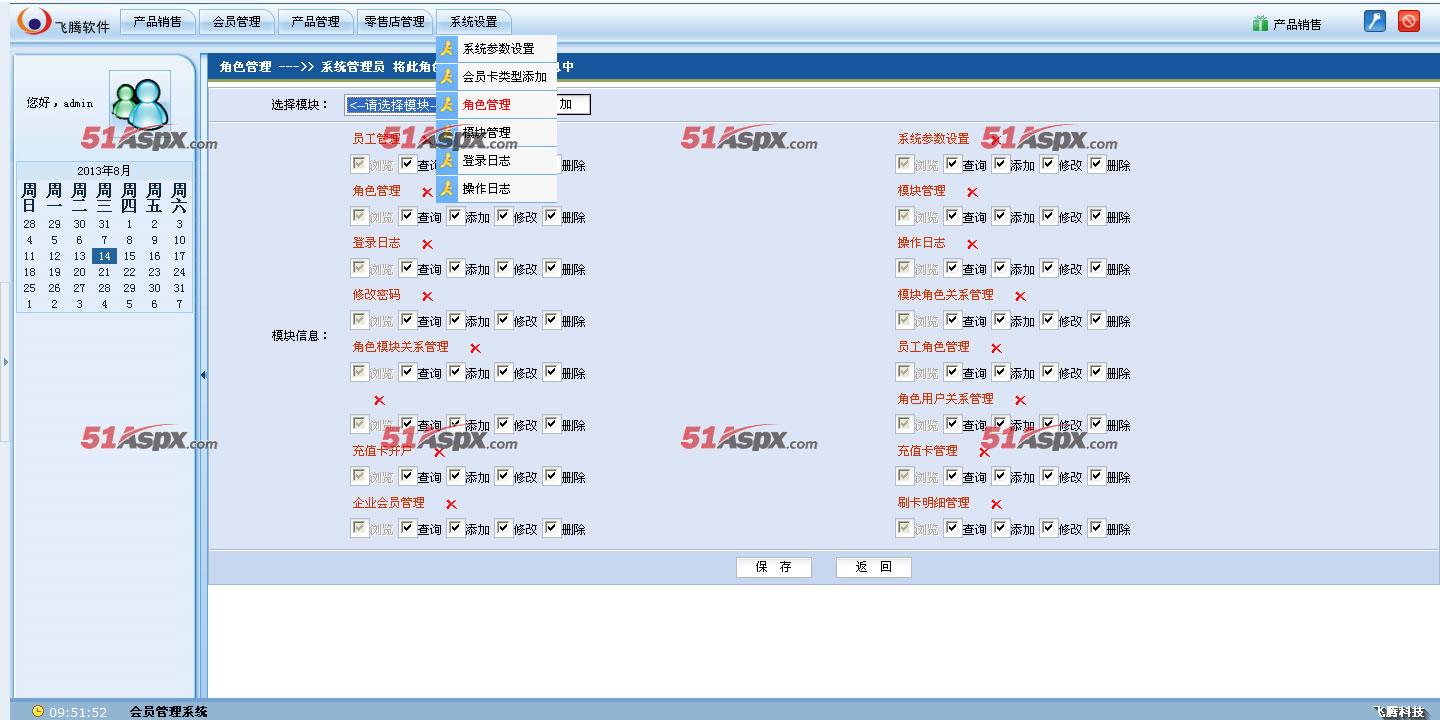Uncheck 添加 permission under 登录日志 heading
Image resolution: width=1440 pixels, height=720 pixels.
click(x=456, y=268)
